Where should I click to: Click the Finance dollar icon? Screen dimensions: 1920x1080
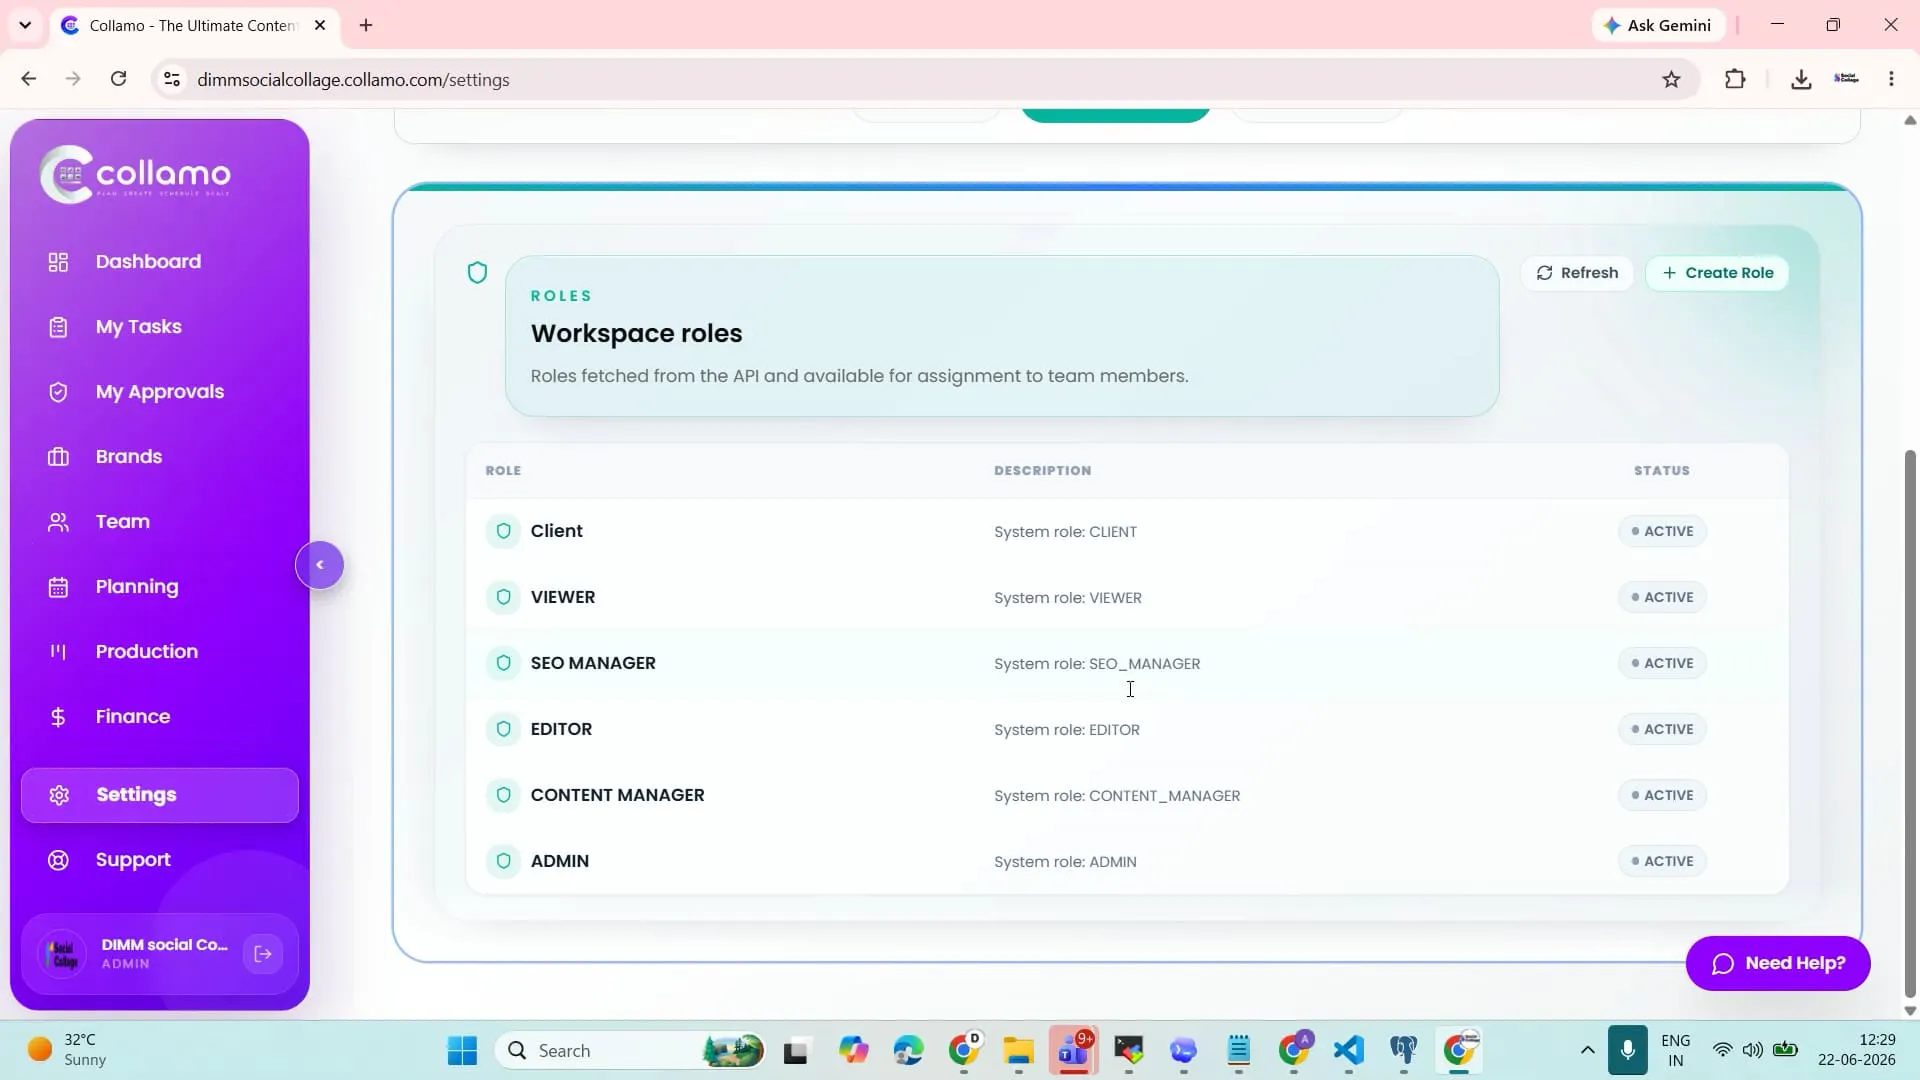point(58,717)
